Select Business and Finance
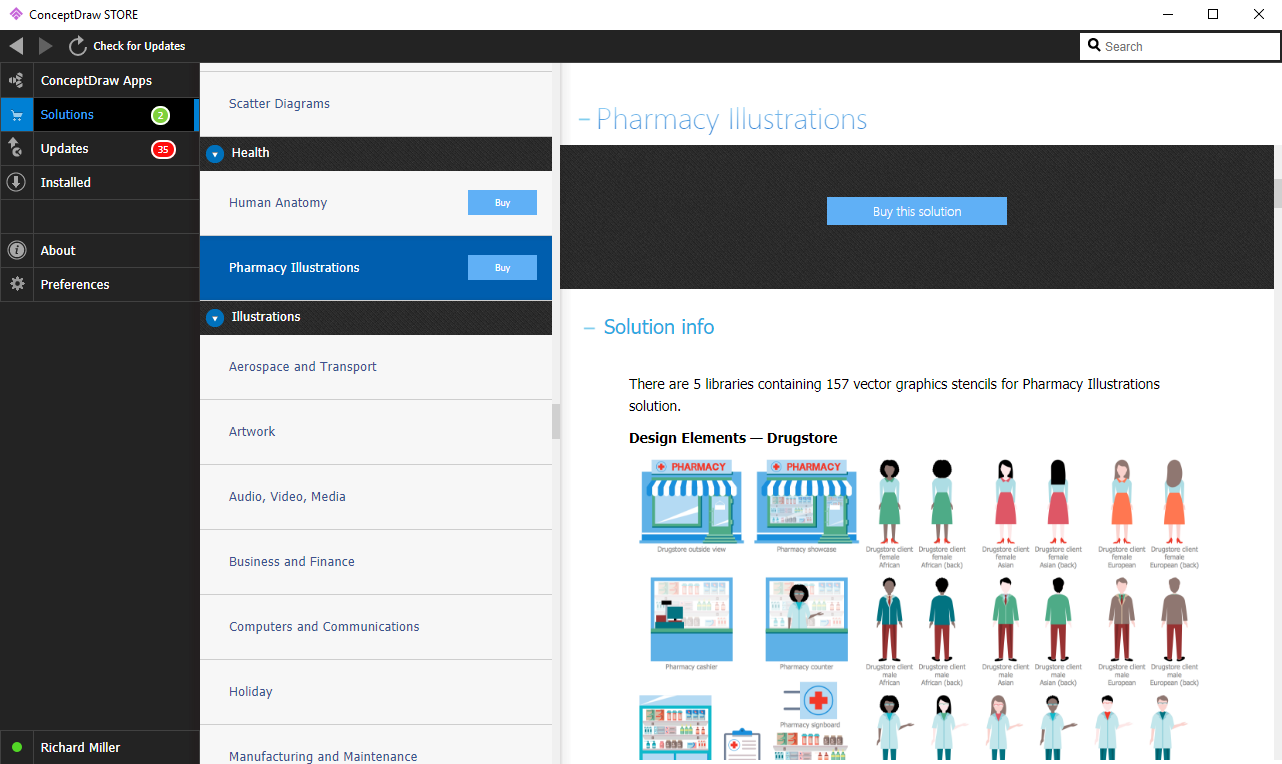The height and width of the screenshot is (764, 1282). click(376, 562)
